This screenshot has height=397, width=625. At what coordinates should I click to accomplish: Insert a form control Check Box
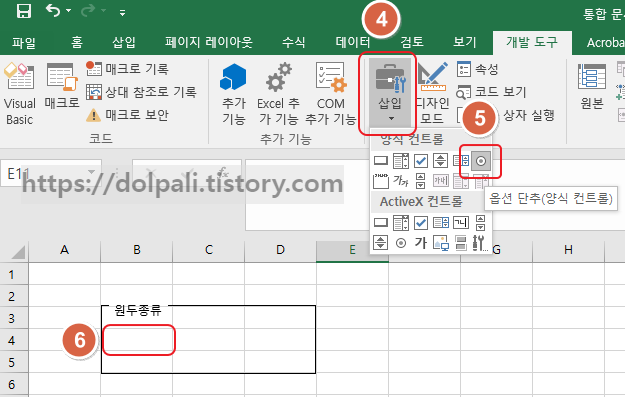tap(421, 161)
